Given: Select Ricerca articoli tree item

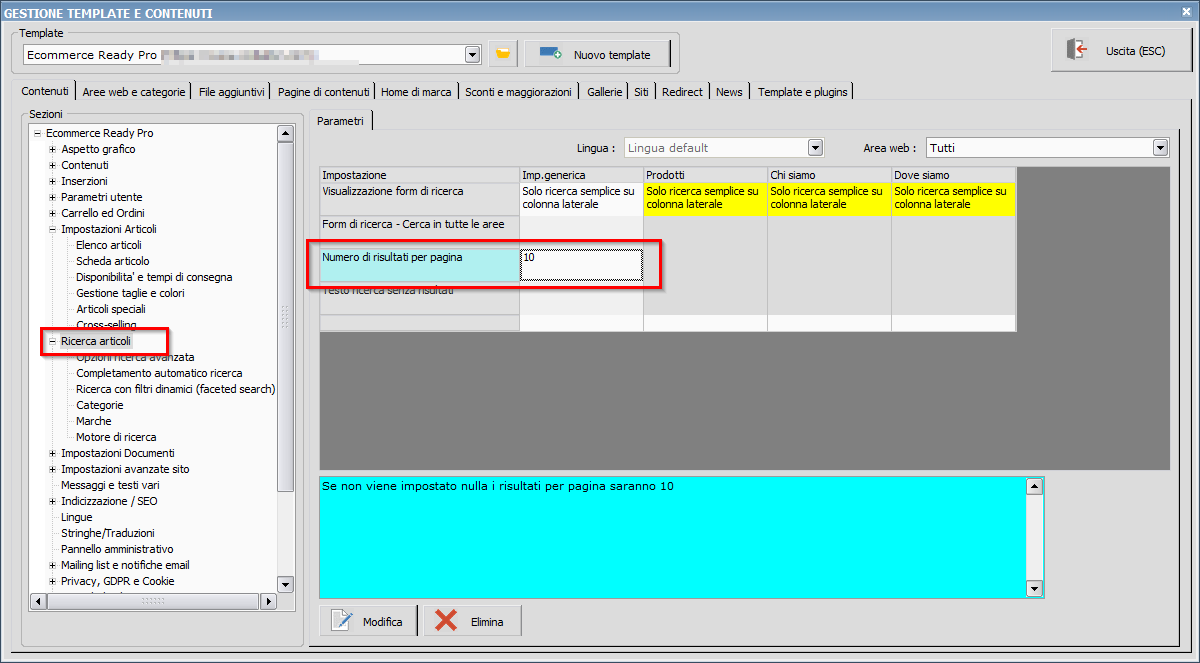Looking at the screenshot, I should (x=96, y=341).
